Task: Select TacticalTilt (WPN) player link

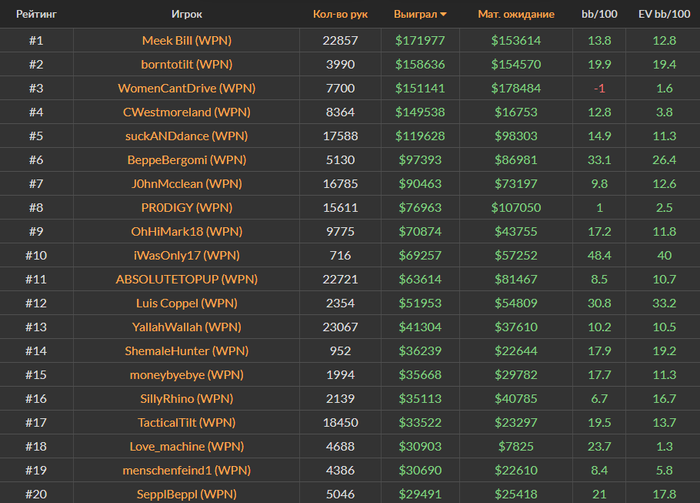Action: [187, 423]
